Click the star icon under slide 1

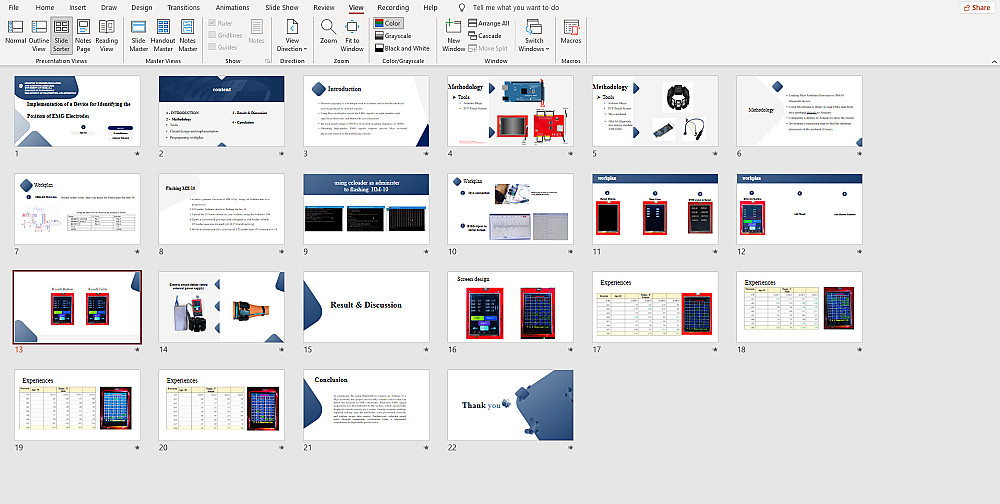pyautogui.click(x=137, y=154)
